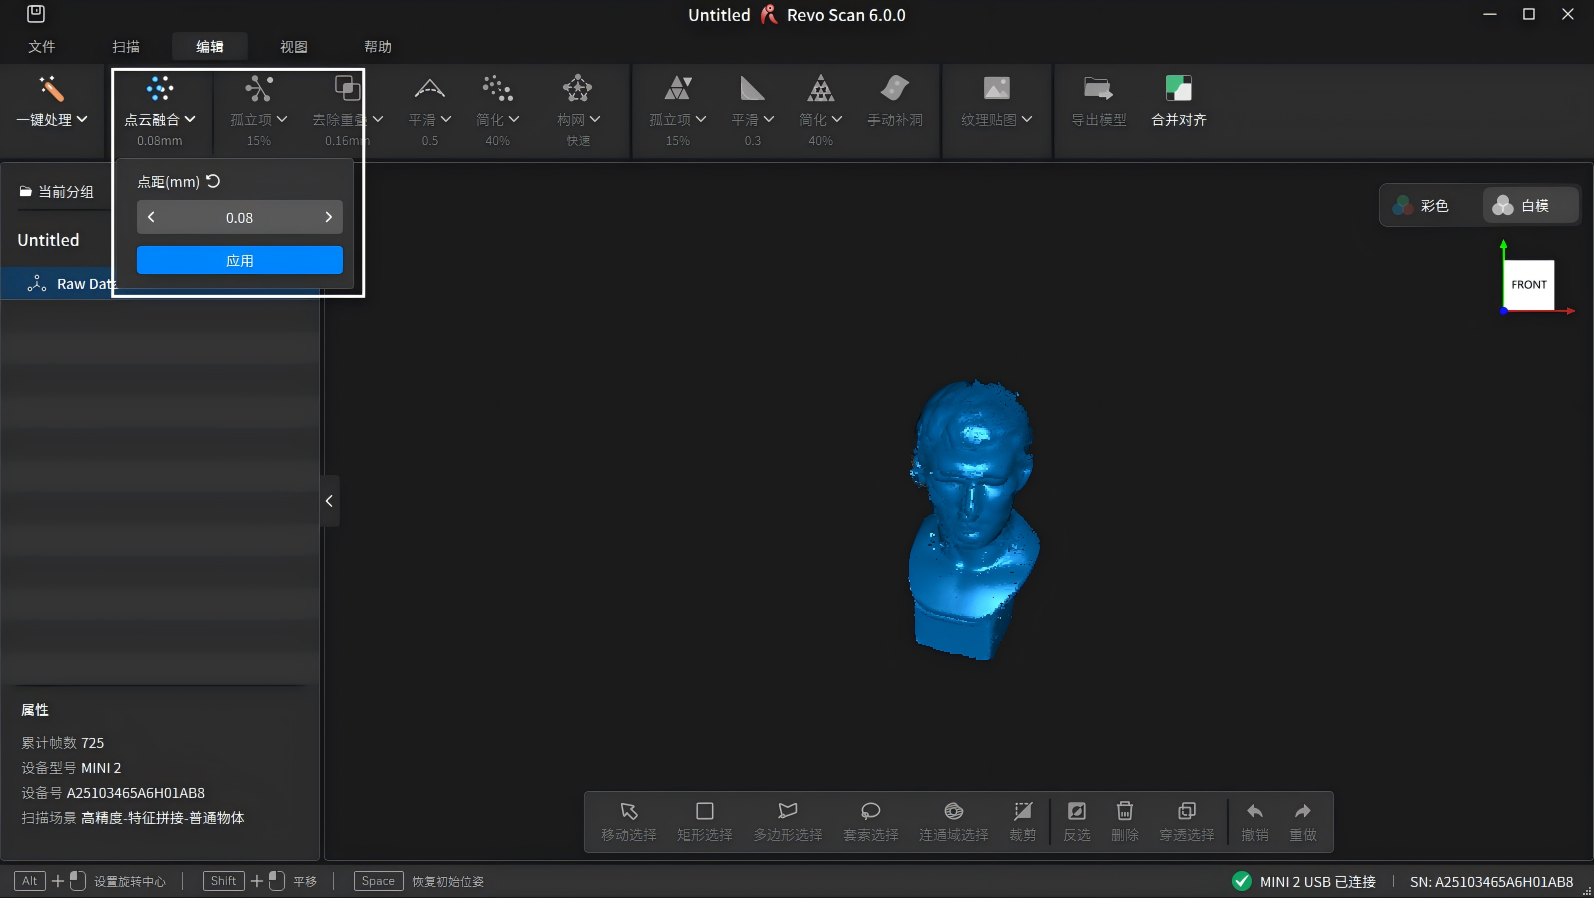Increase point distance with right arrow
Image resolution: width=1594 pixels, height=898 pixels.
tap(328, 217)
